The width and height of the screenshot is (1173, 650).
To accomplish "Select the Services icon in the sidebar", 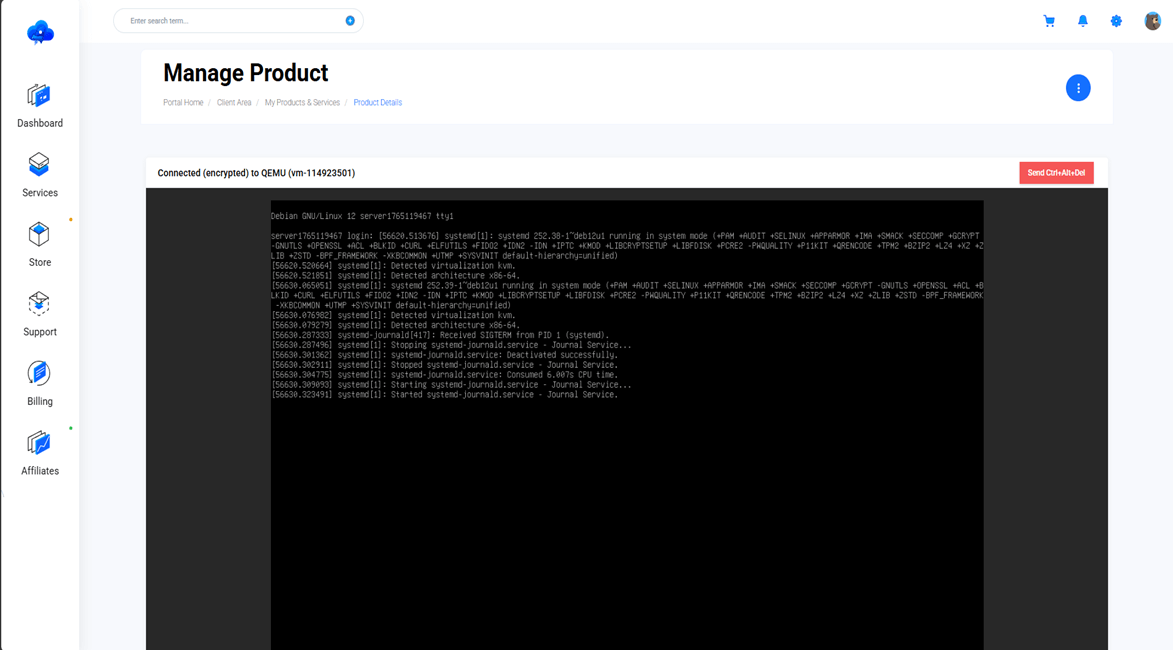I will tap(39, 172).
